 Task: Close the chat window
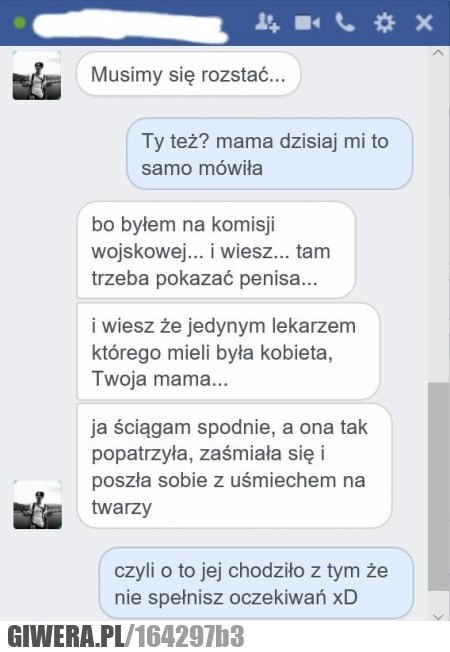click(x=424, y=22)
